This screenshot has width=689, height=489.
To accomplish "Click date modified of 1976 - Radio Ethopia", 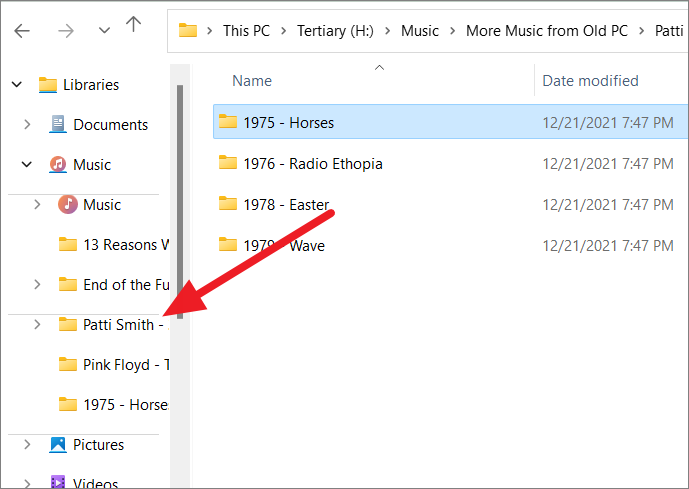I will [x=608, y=163].
